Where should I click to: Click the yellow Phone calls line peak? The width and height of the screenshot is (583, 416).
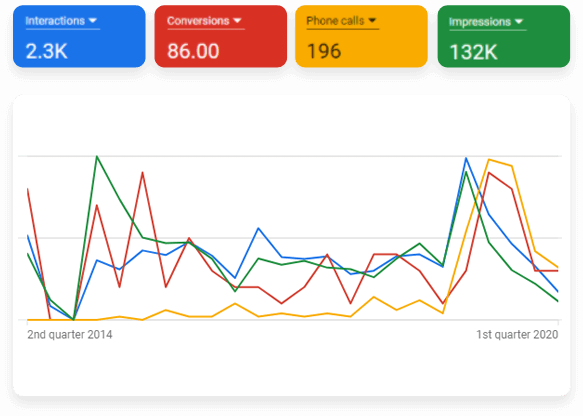[489, 160]
